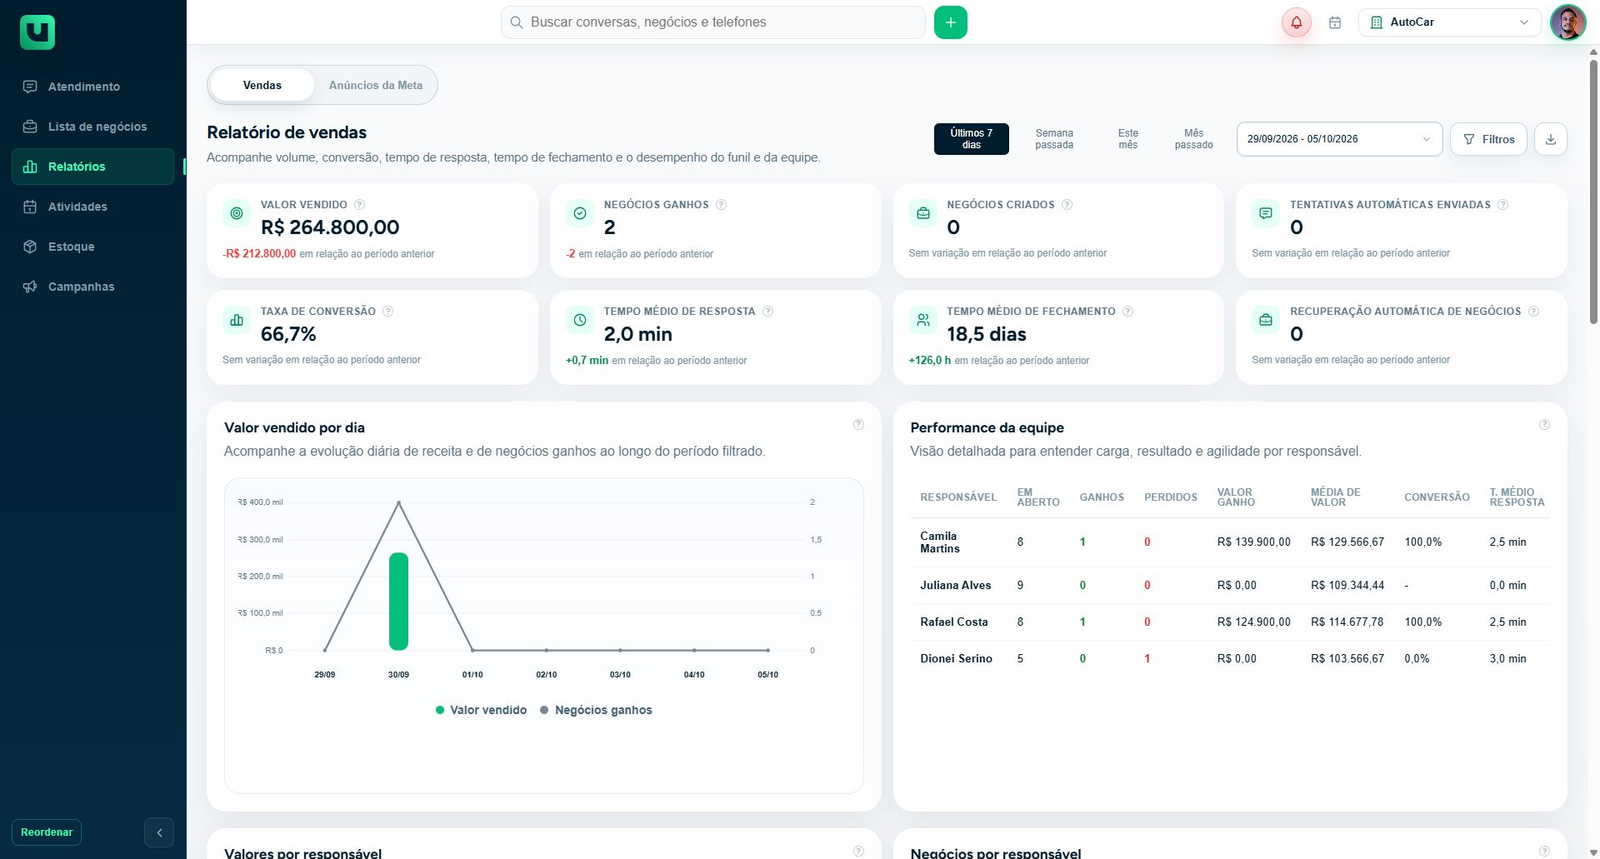Click the green plus add button

coord(950,22)
